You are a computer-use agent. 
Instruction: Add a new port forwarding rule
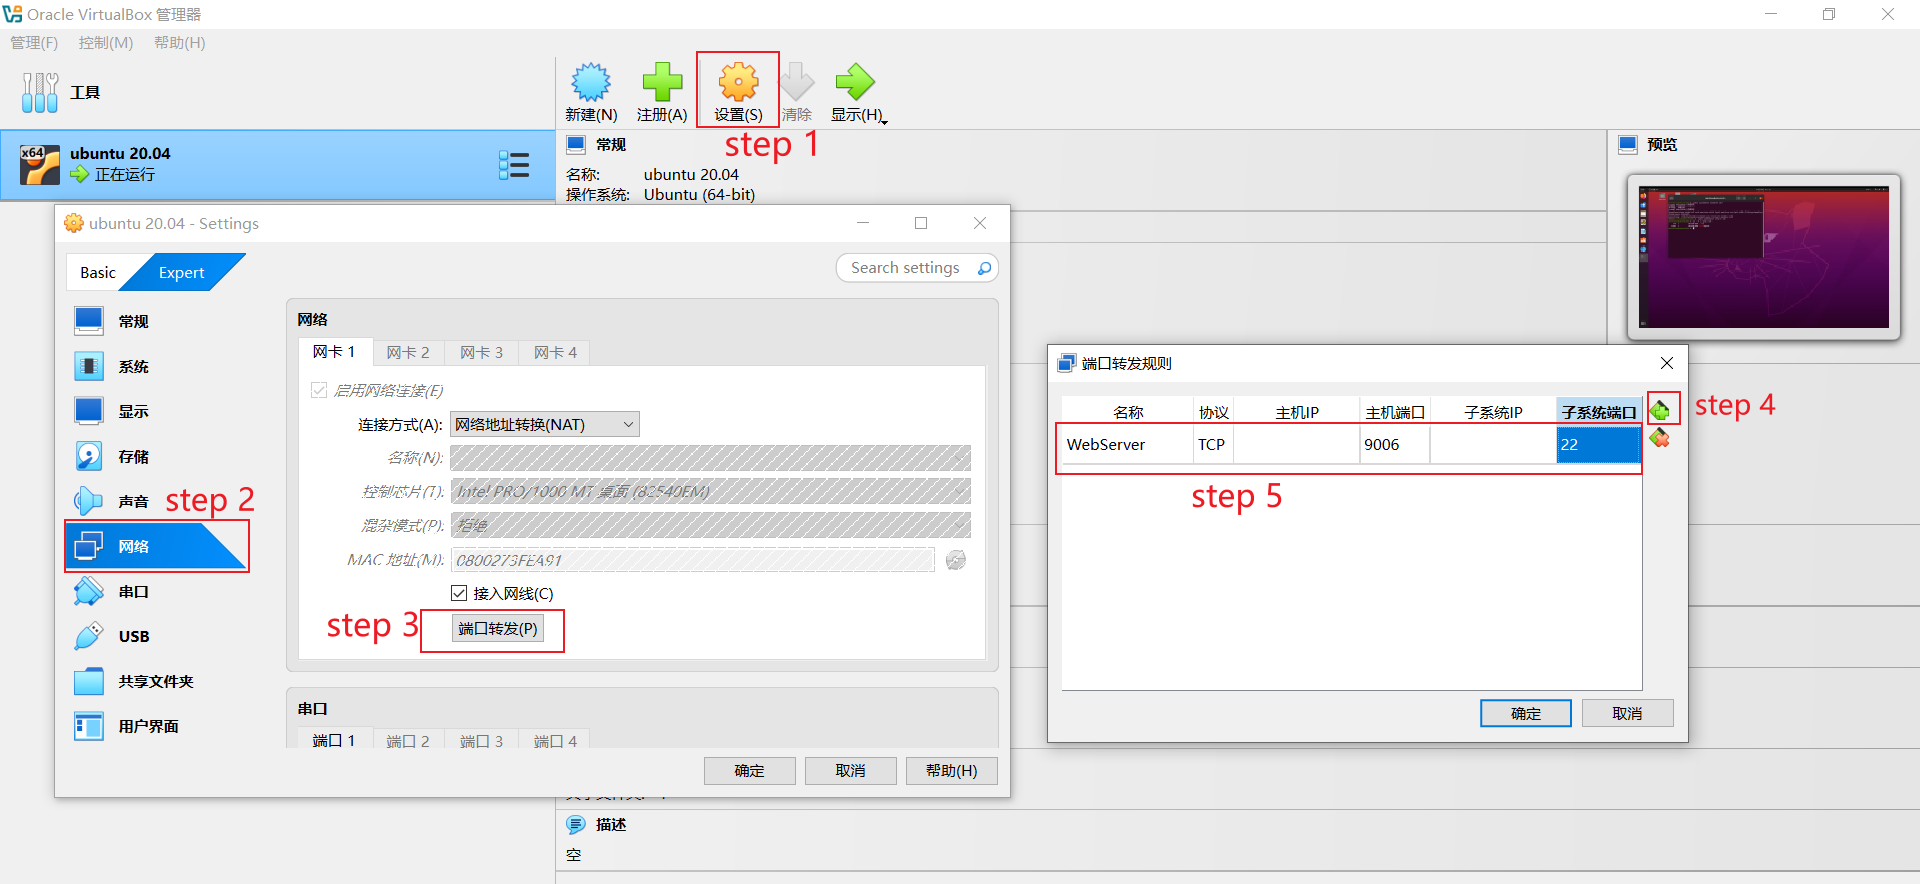1660,409
